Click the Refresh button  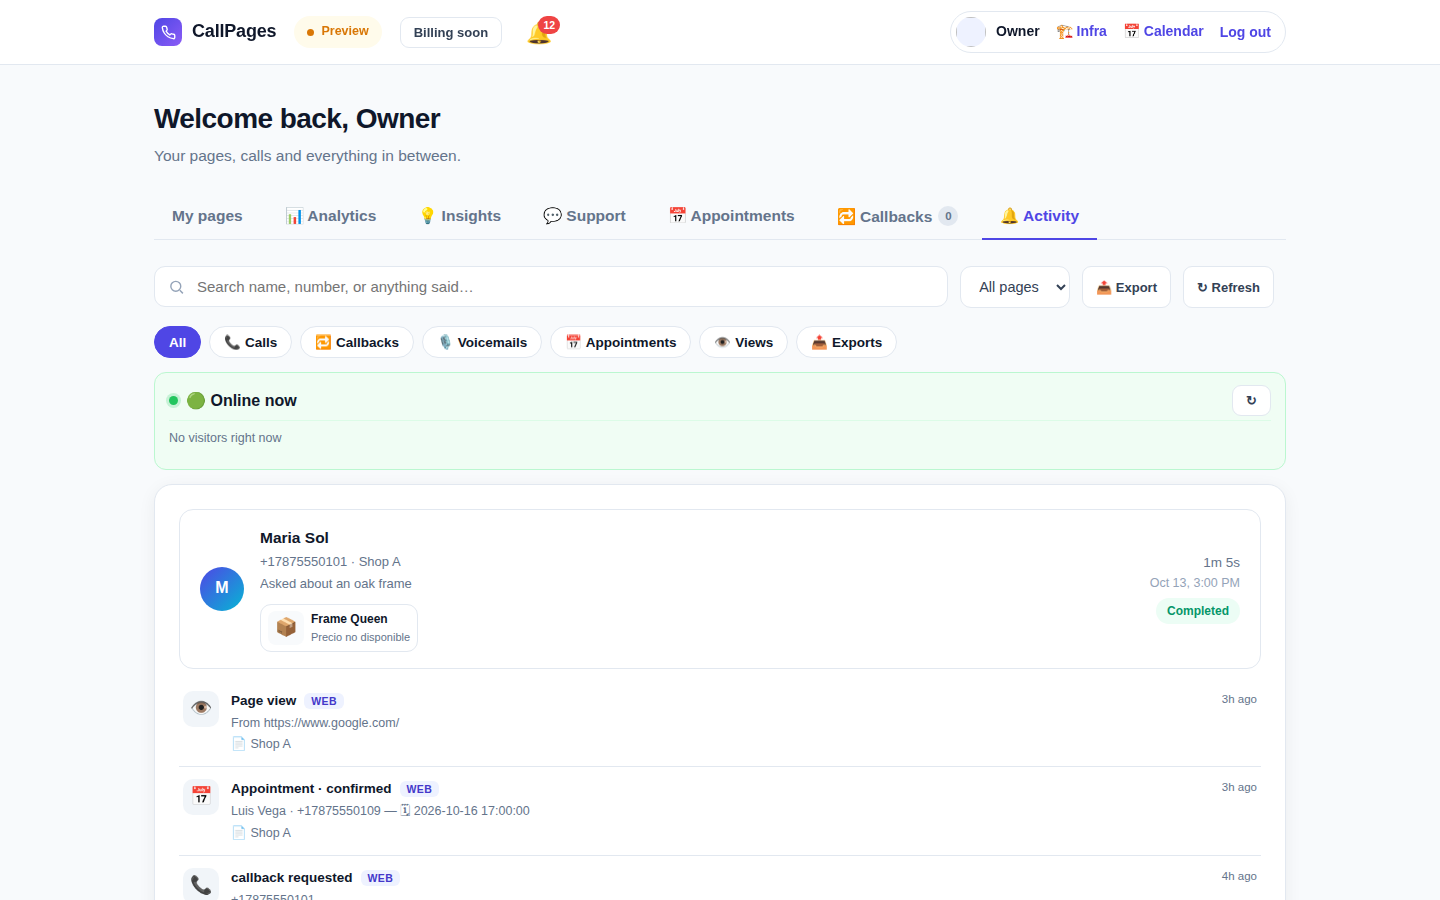(1228, 287)
